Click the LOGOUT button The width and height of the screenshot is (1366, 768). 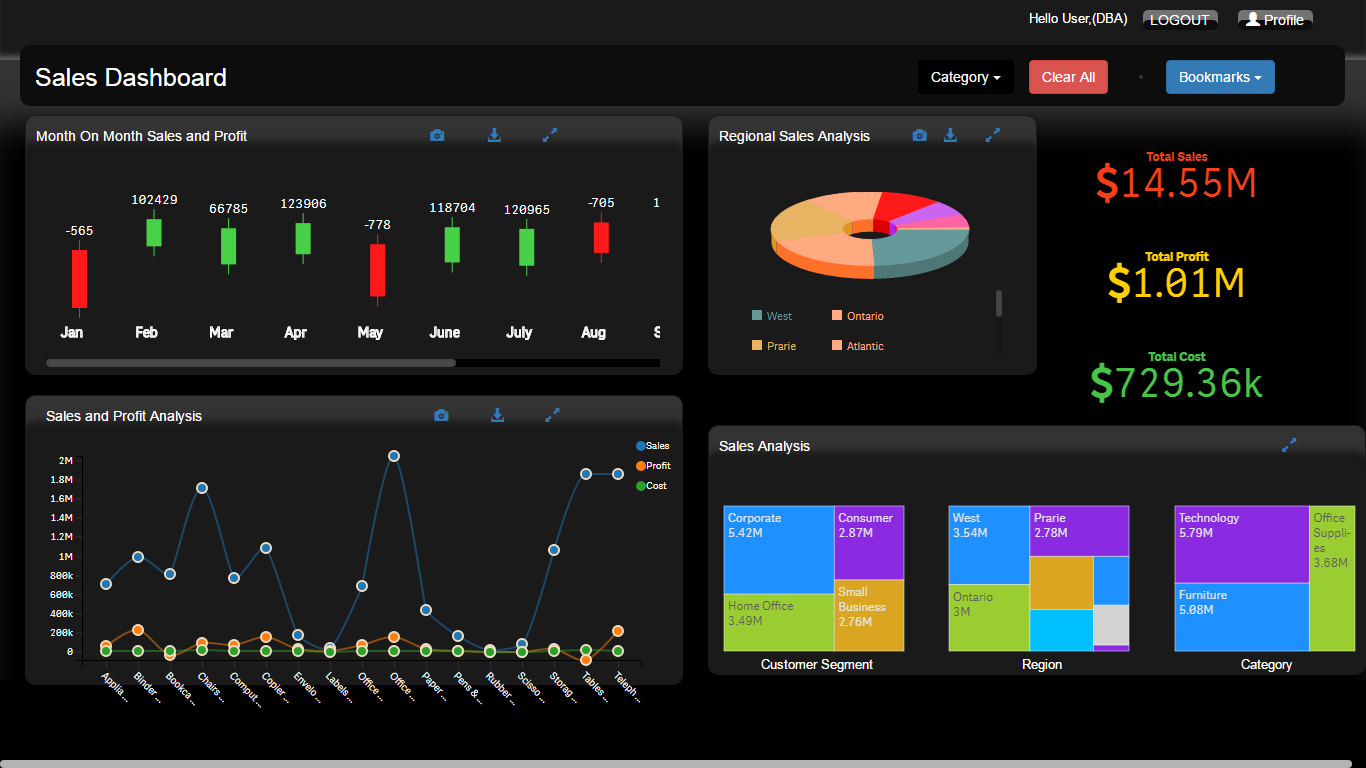(1179, 20)
